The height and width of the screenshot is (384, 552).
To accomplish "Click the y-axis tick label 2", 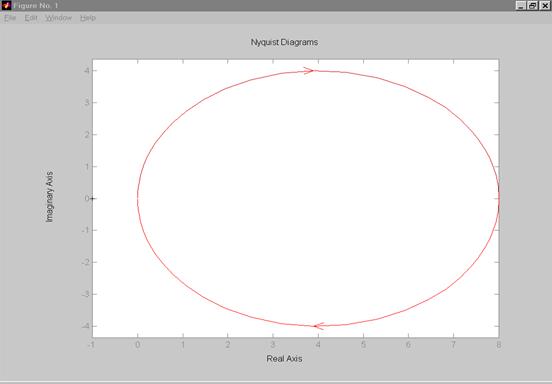I will [x=87, y=134].
